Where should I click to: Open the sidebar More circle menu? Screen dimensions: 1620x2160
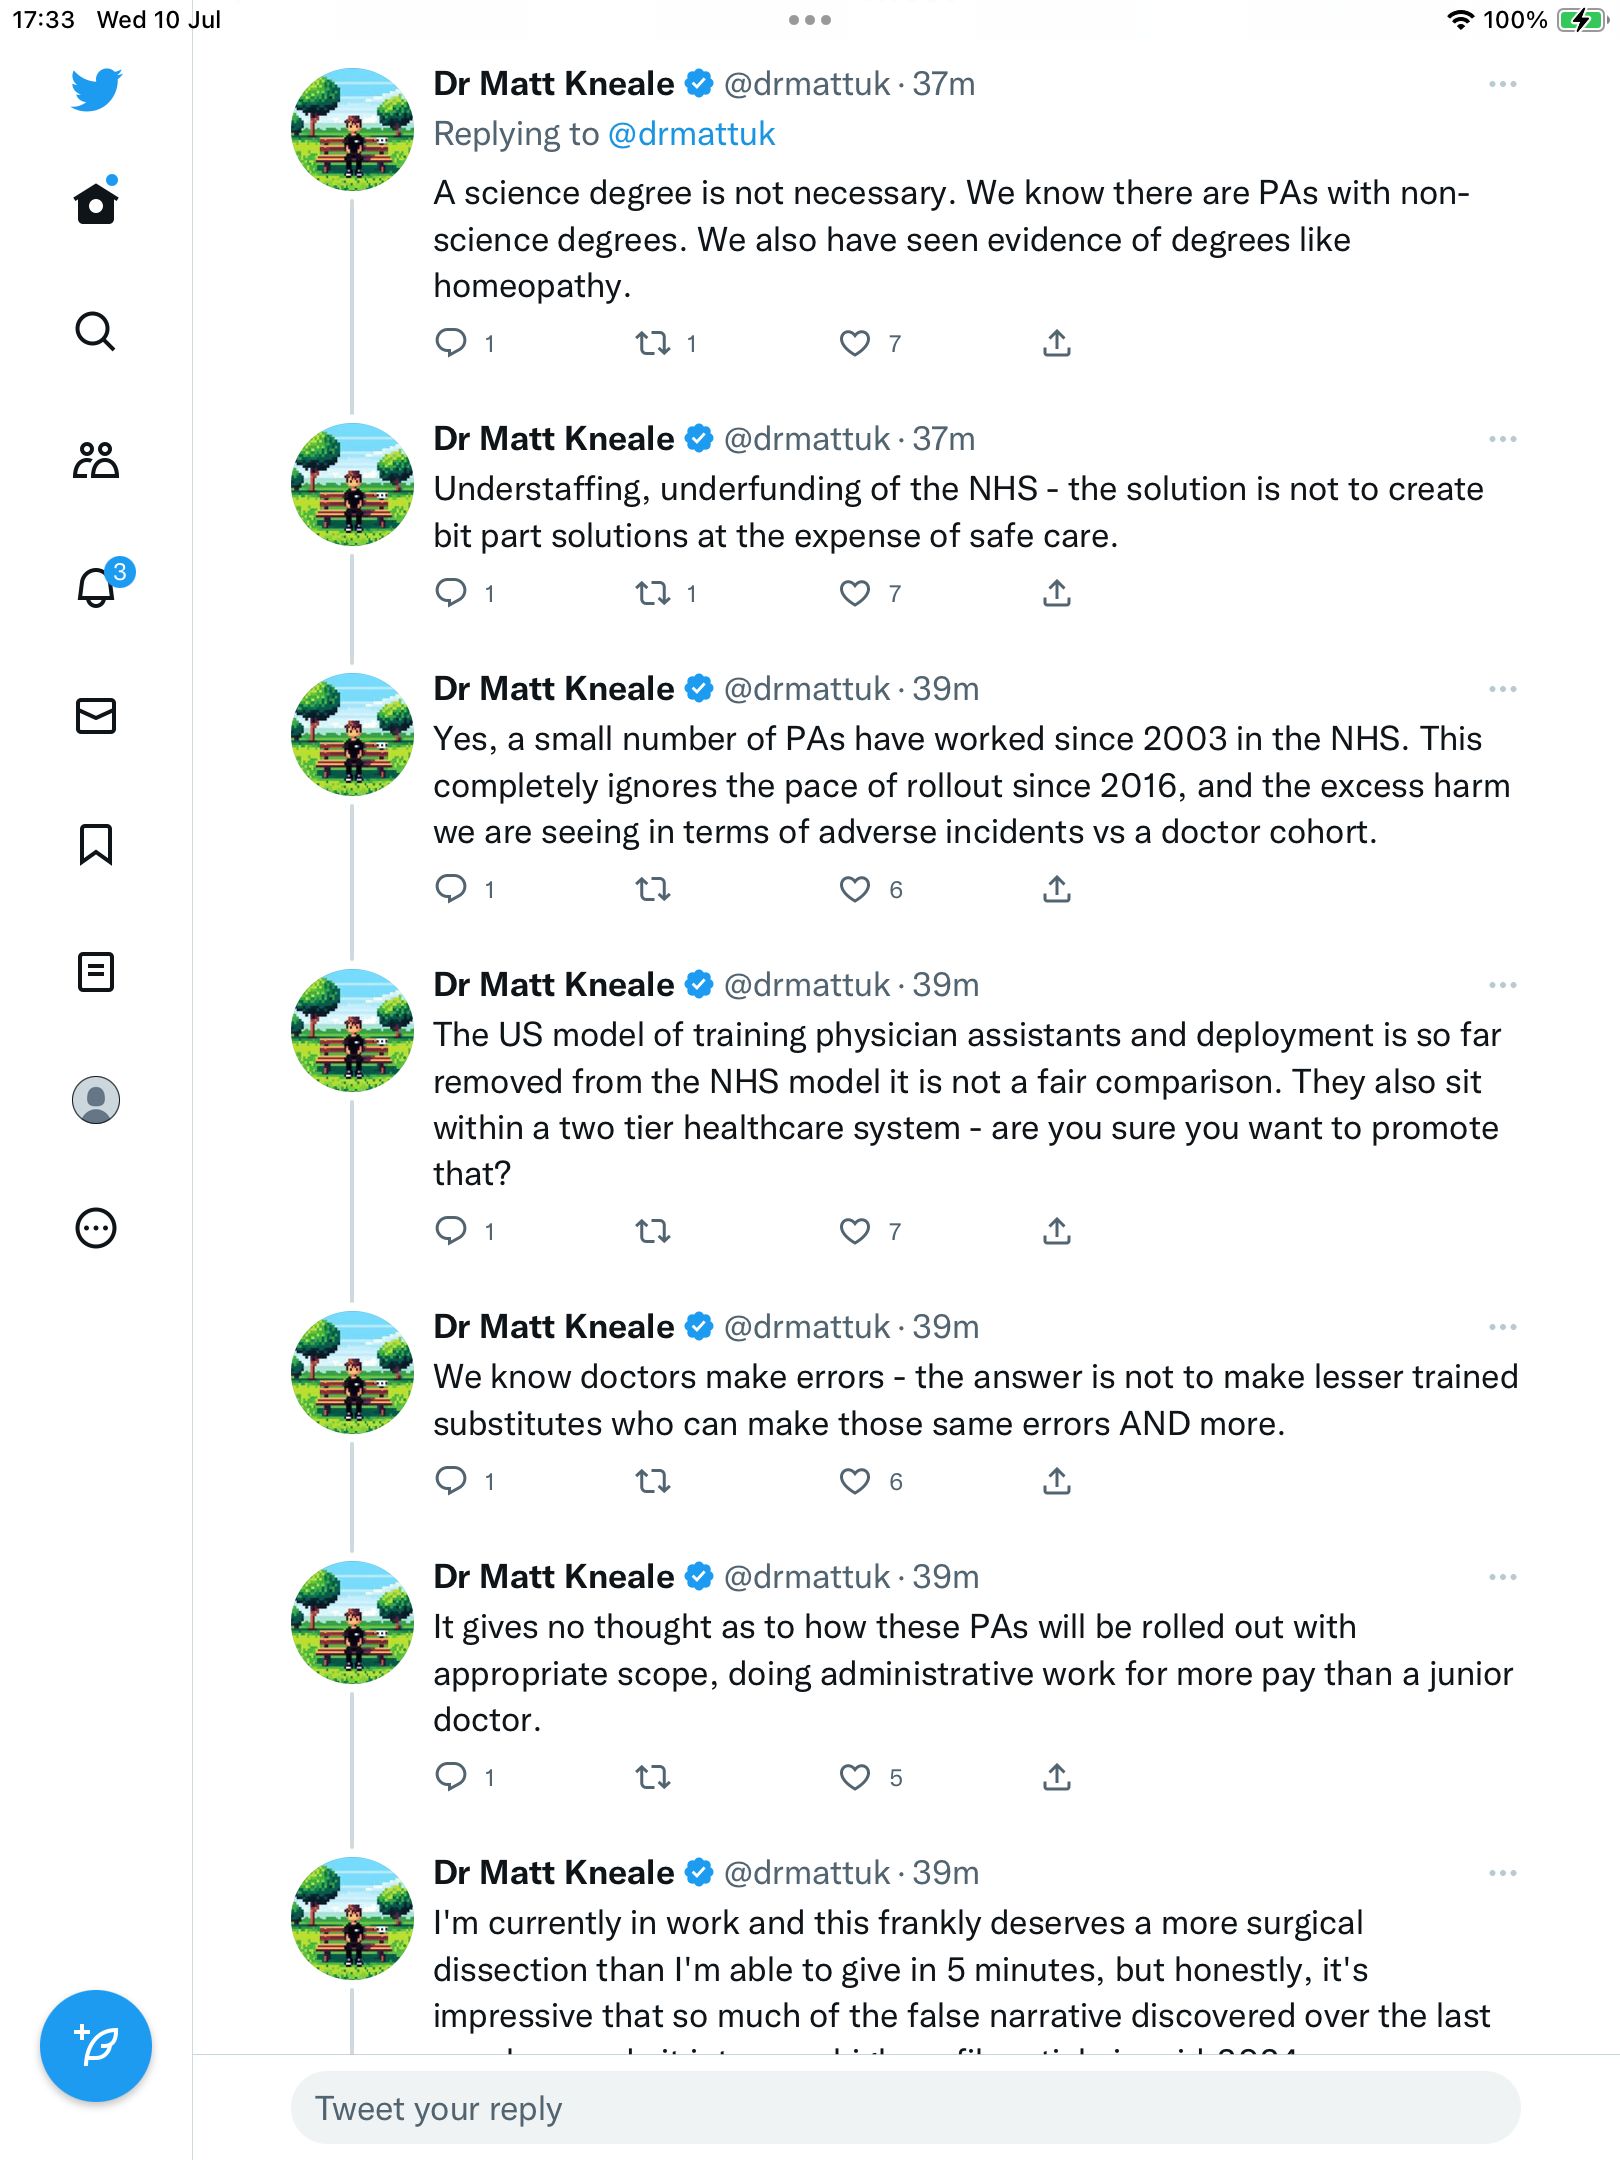[96, 1228]
